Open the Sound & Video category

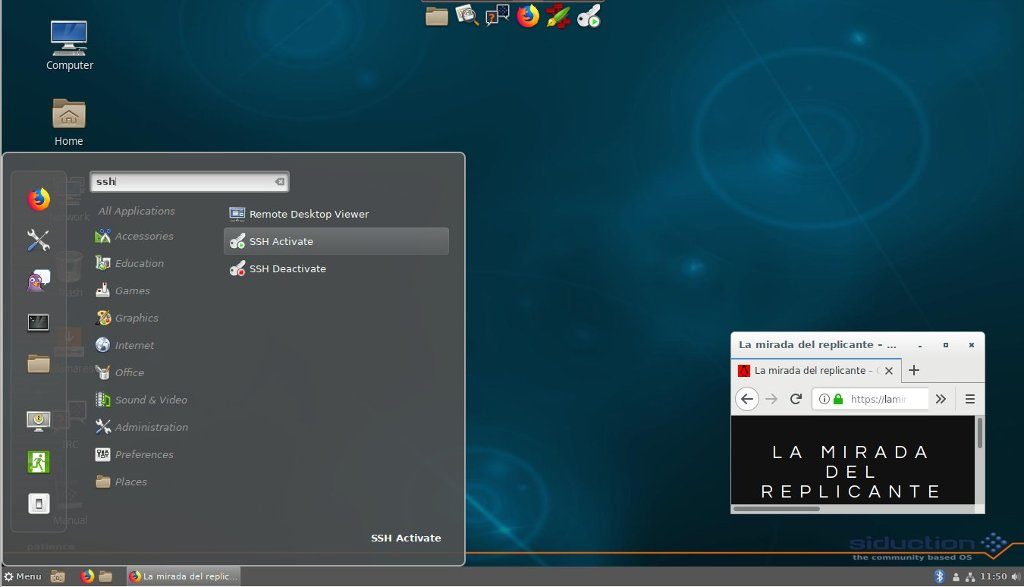[x=151, y=400]
